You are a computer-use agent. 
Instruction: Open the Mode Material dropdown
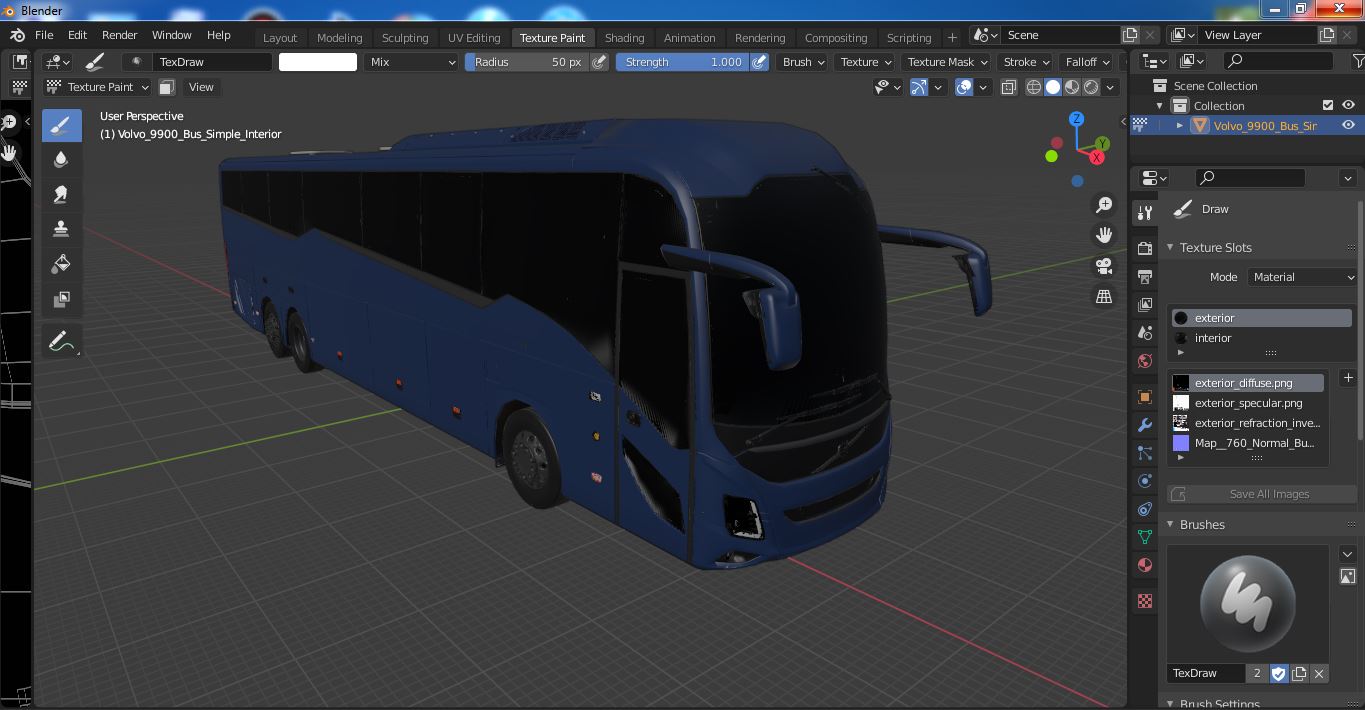[1303, 277]
